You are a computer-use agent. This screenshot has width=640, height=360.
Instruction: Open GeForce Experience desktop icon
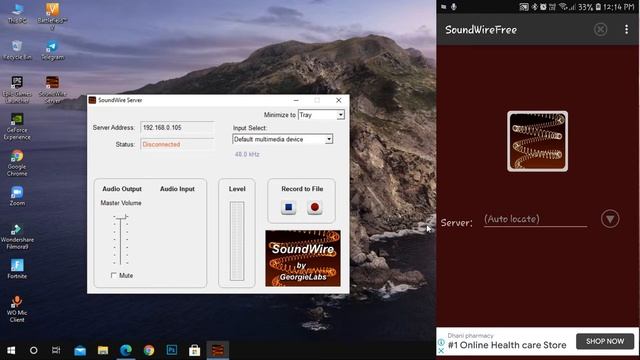(x=17, y=127)
